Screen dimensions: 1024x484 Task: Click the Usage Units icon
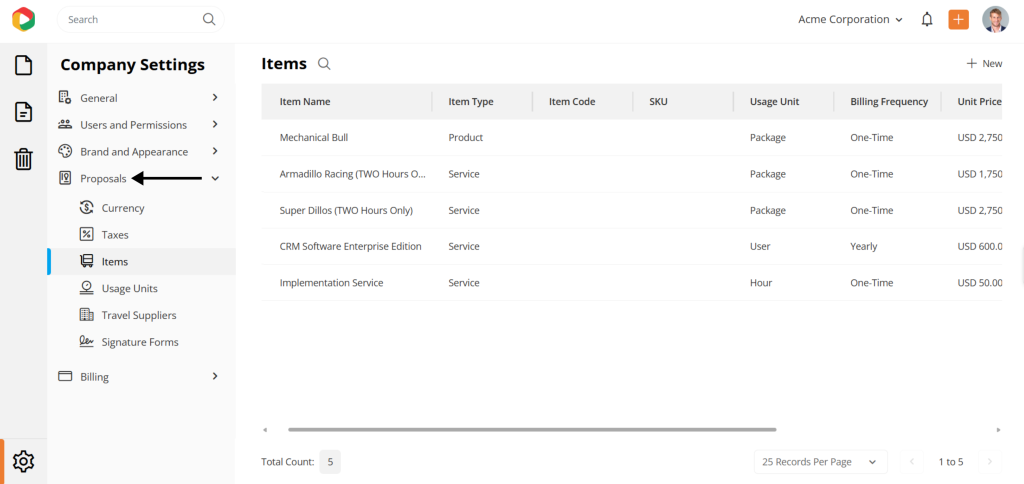[86, 288]
